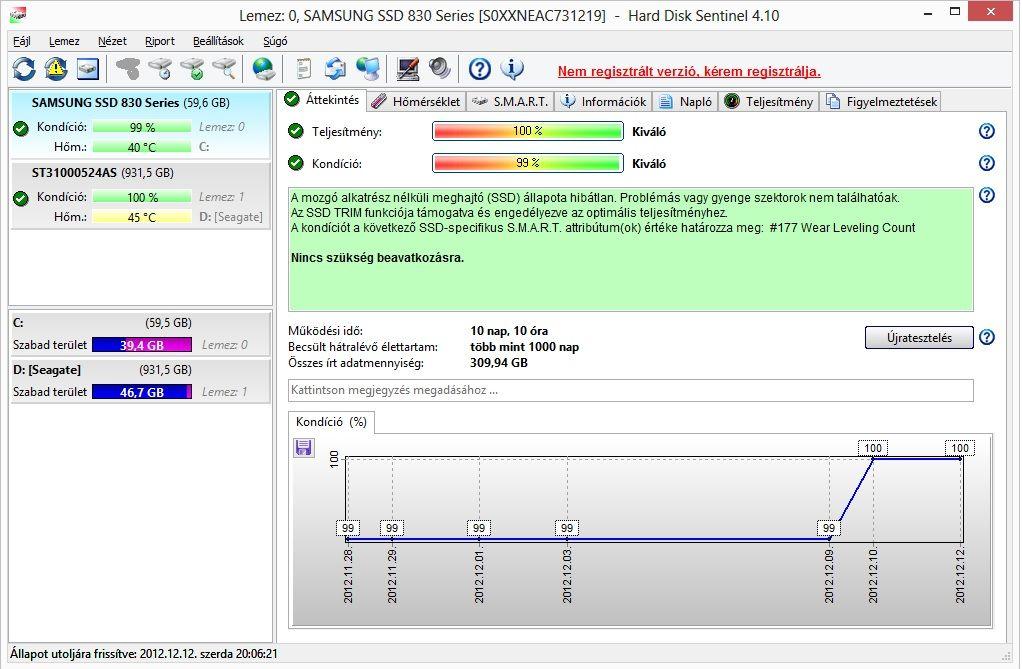Click the ST31000524AS 45 °C temperature bar
Screen dimensions: 1022x669
coord(141,217)
